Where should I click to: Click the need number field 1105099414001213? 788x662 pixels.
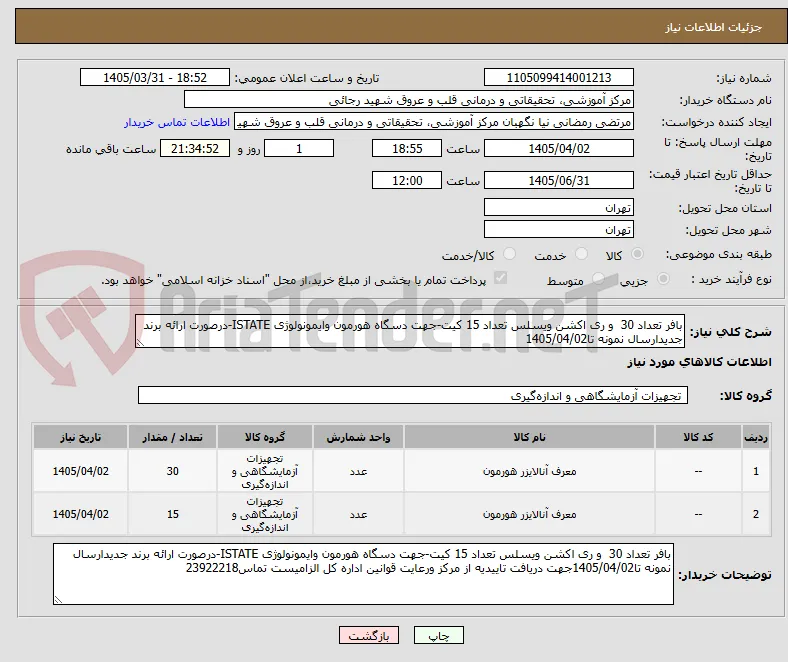click(558, 77)
